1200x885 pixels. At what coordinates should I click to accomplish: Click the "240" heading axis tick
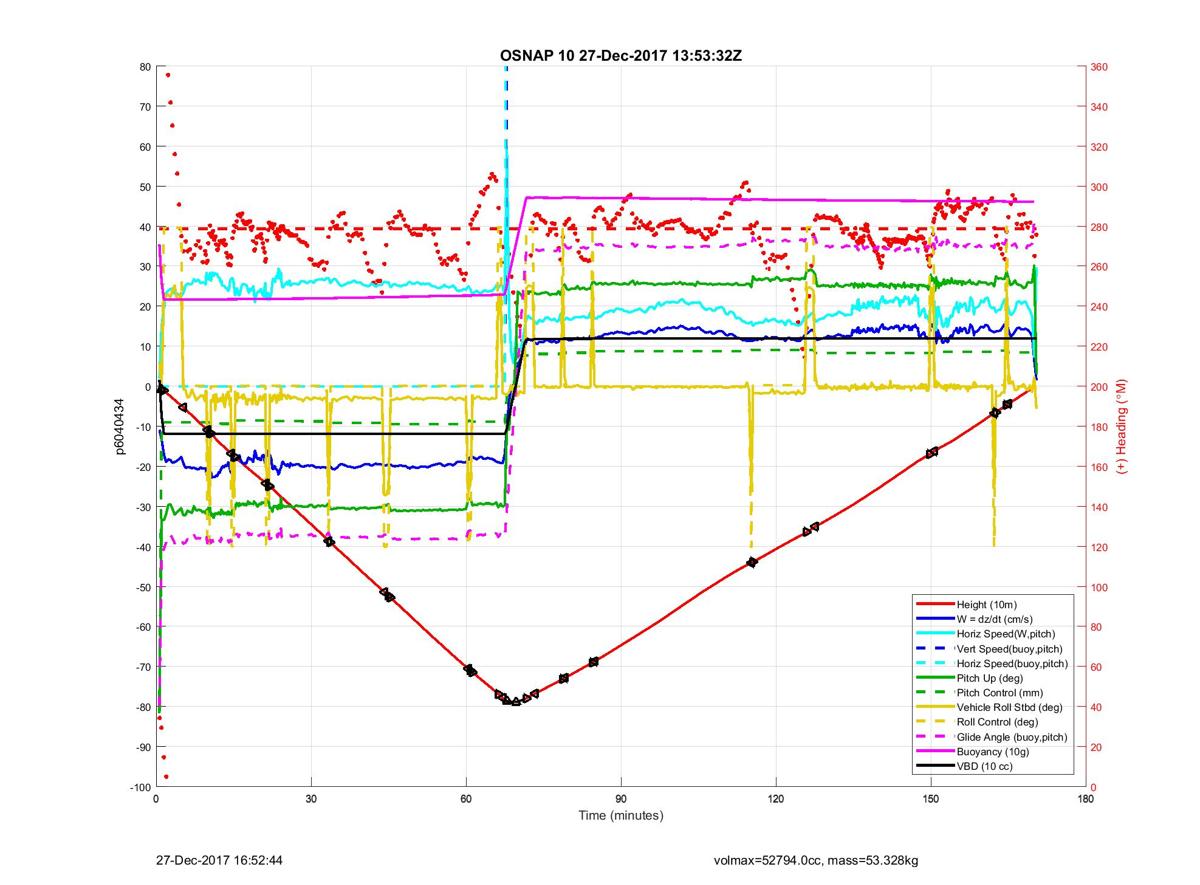(x=1098, y=307)
